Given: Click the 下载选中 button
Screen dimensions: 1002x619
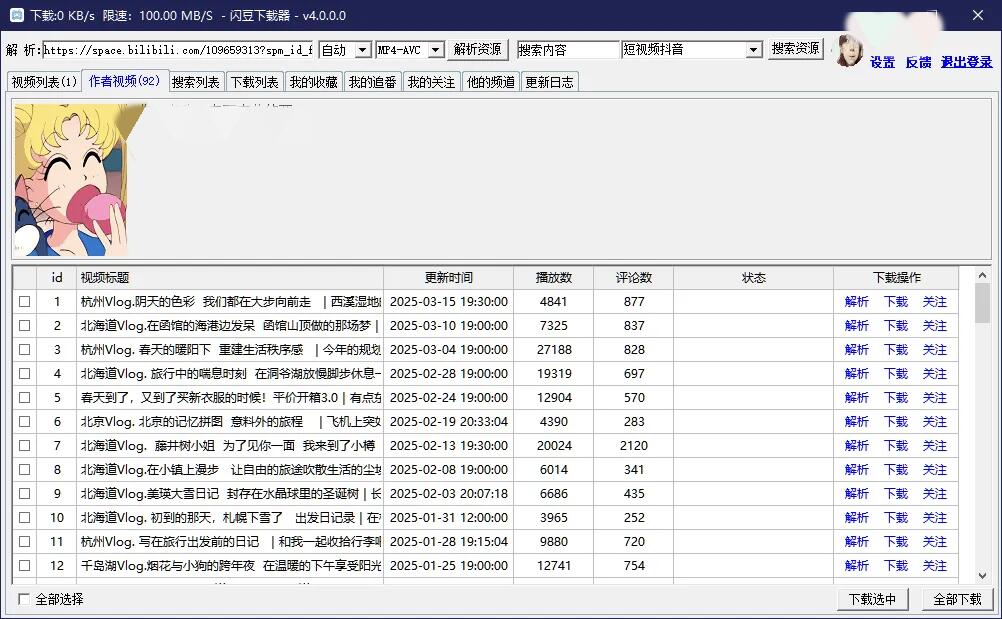Looking at the screenshot, I should coord(872,599).
